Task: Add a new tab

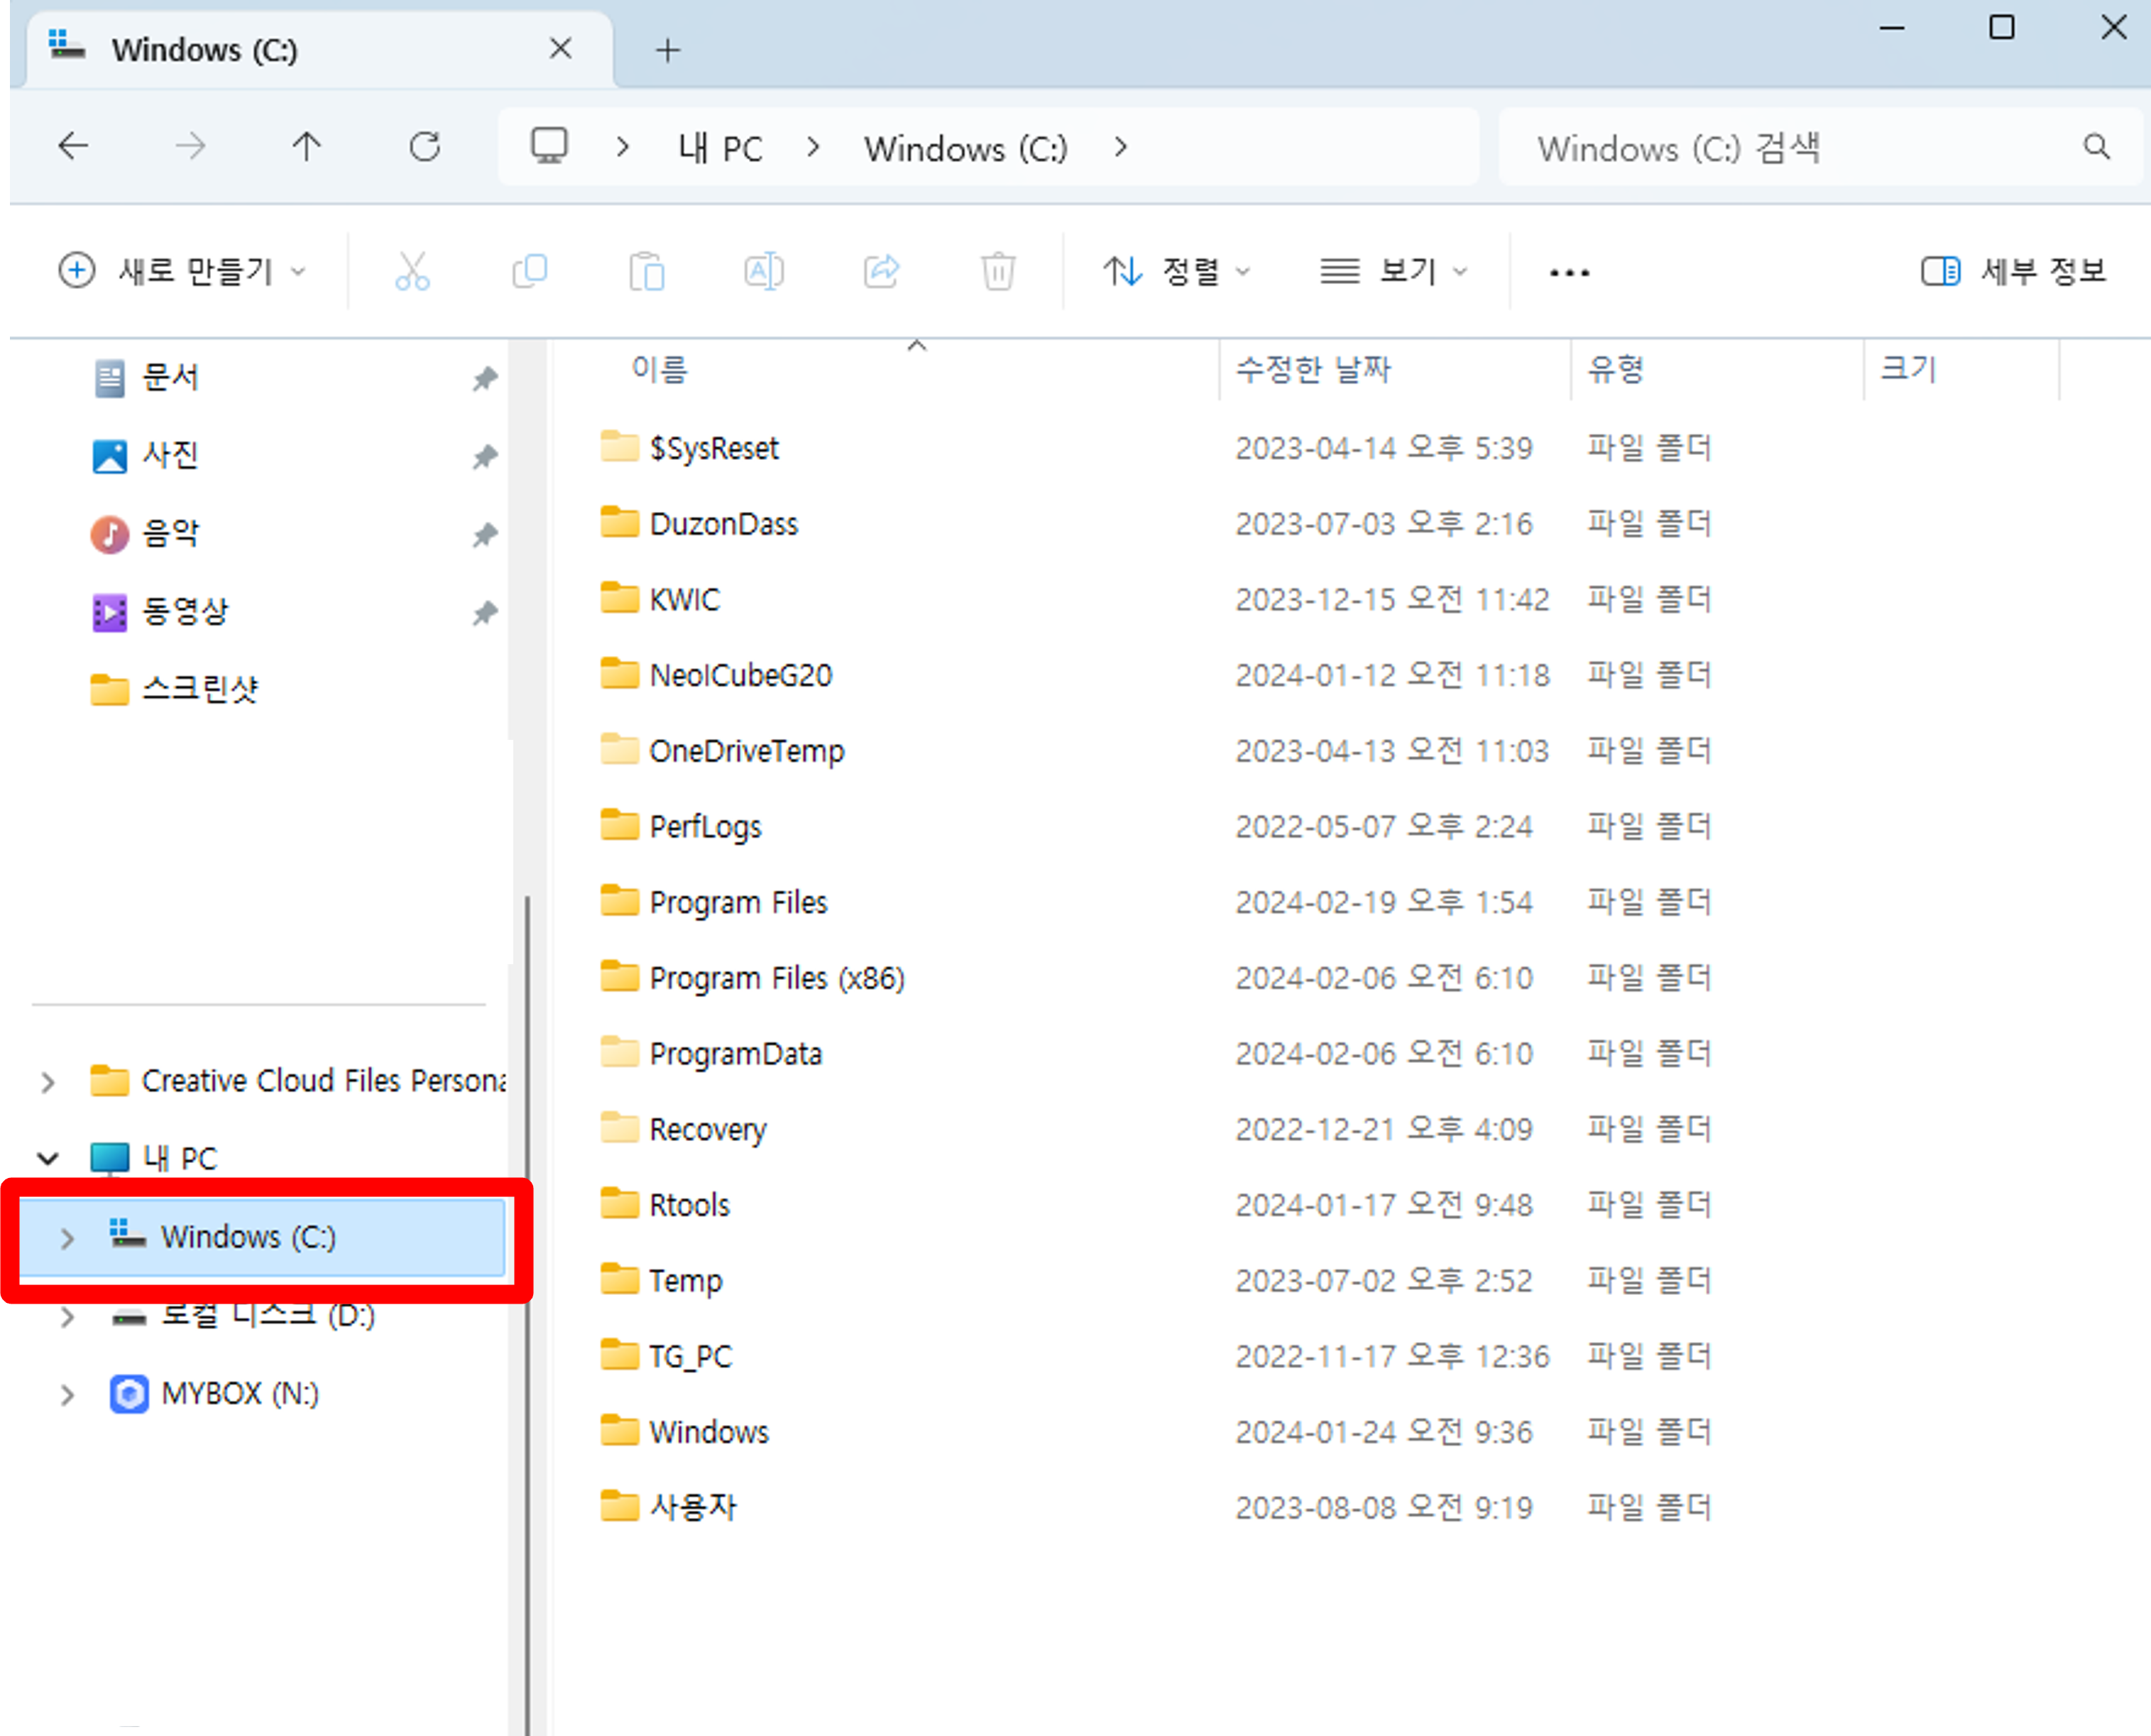Action: 668,50
